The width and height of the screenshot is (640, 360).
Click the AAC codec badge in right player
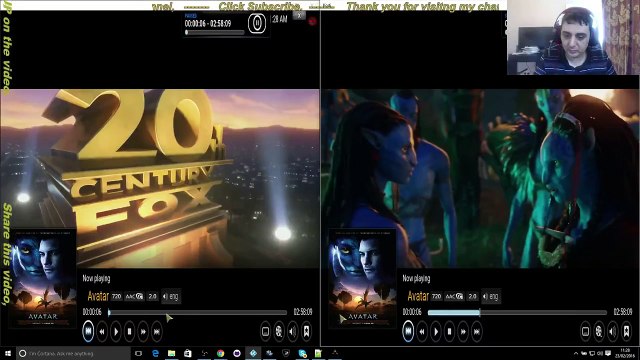(454, 296)
